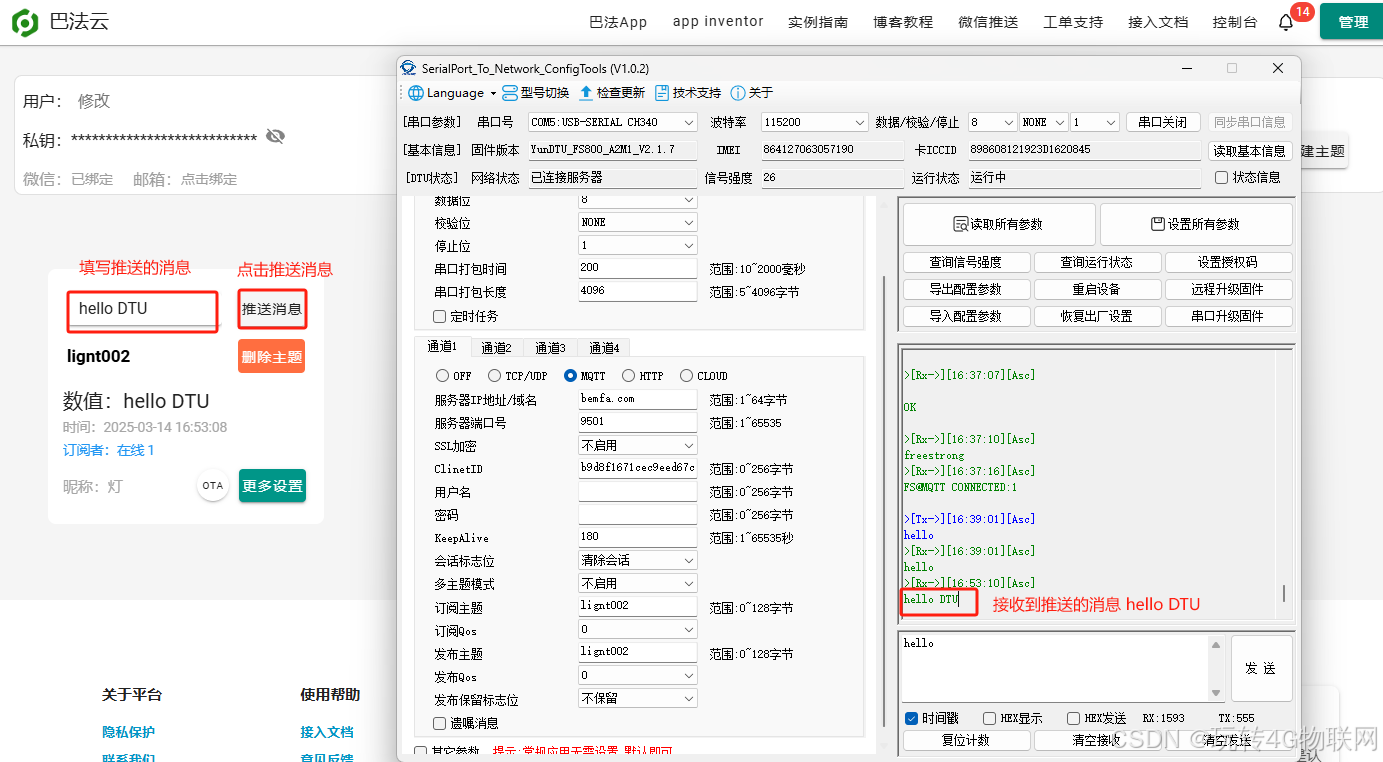The height and width of the screenshot is (762, 1383).
Task: Click the 发送 send button
Action: [x=1261, y=668]
